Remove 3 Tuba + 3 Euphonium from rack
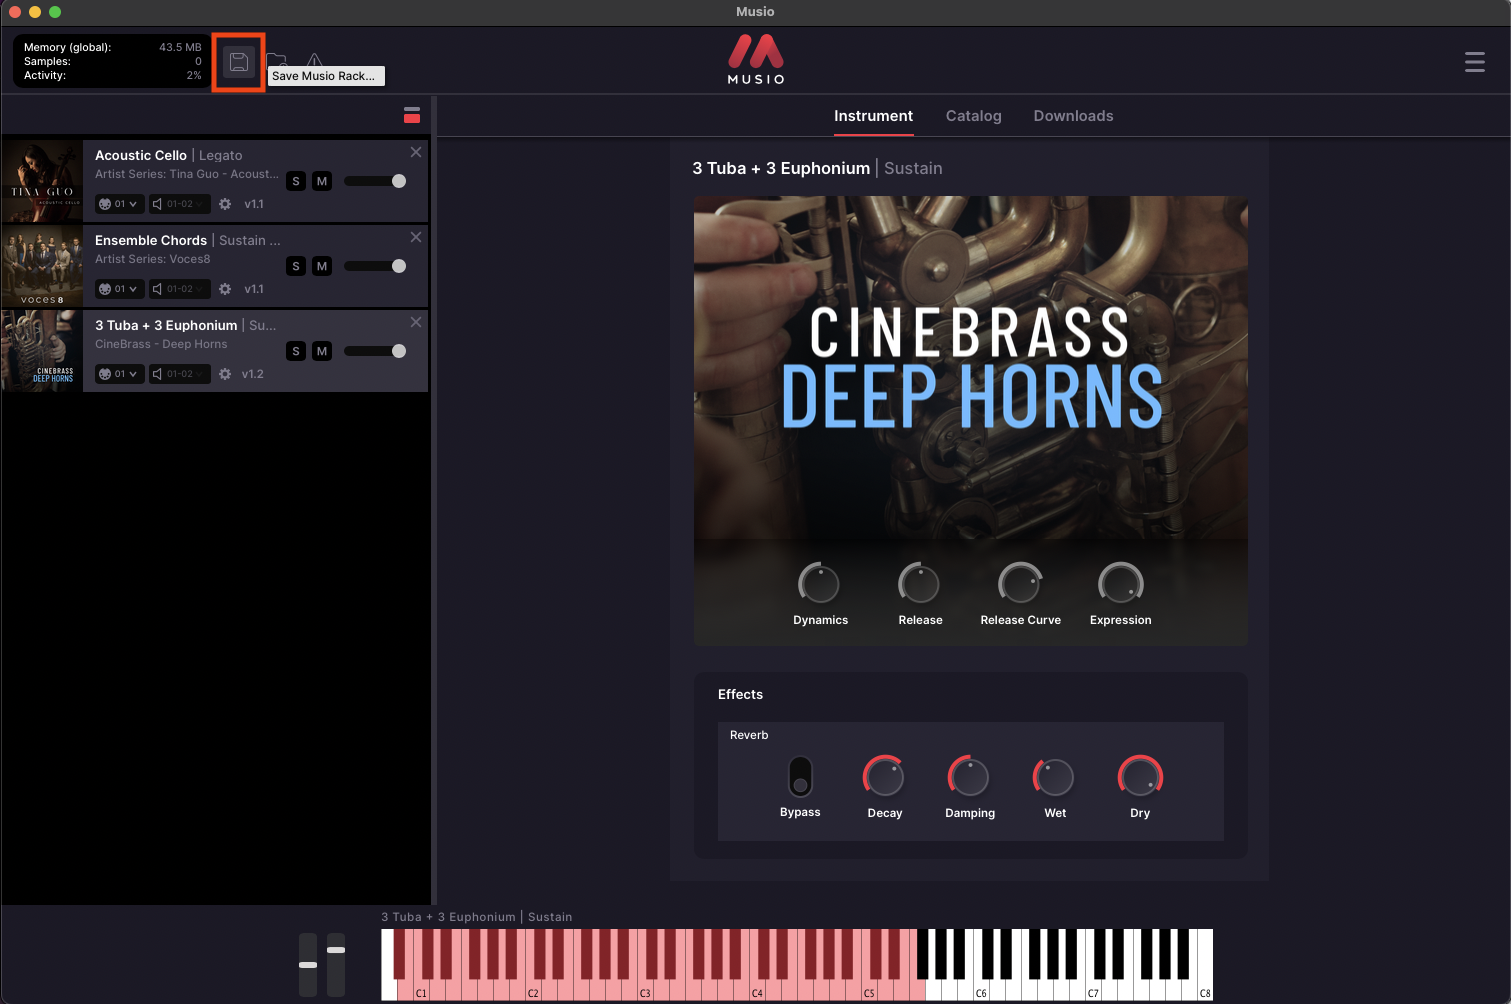1511x1004 pixels. click(x=416, y=322)
